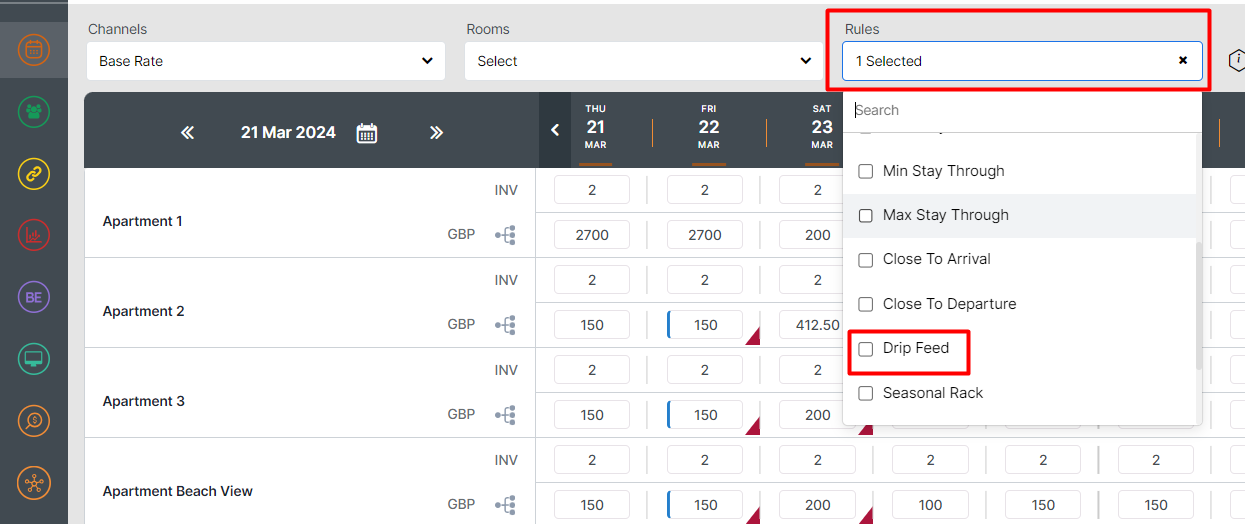Select the Seasonal Rack rule option

tap(932, 393)
